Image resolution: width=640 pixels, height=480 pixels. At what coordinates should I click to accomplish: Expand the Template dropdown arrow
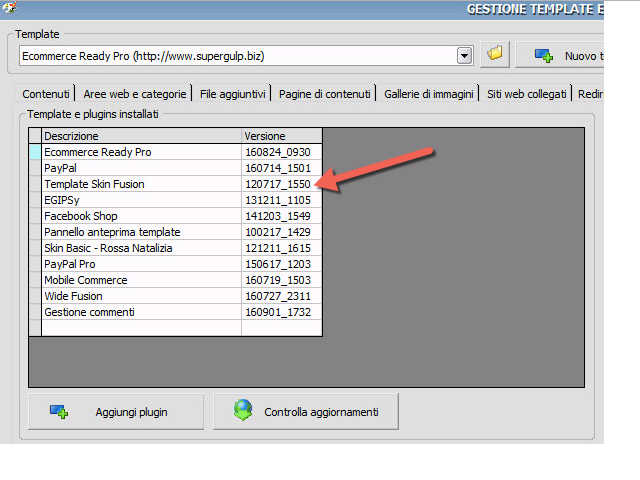click(464, 56)
